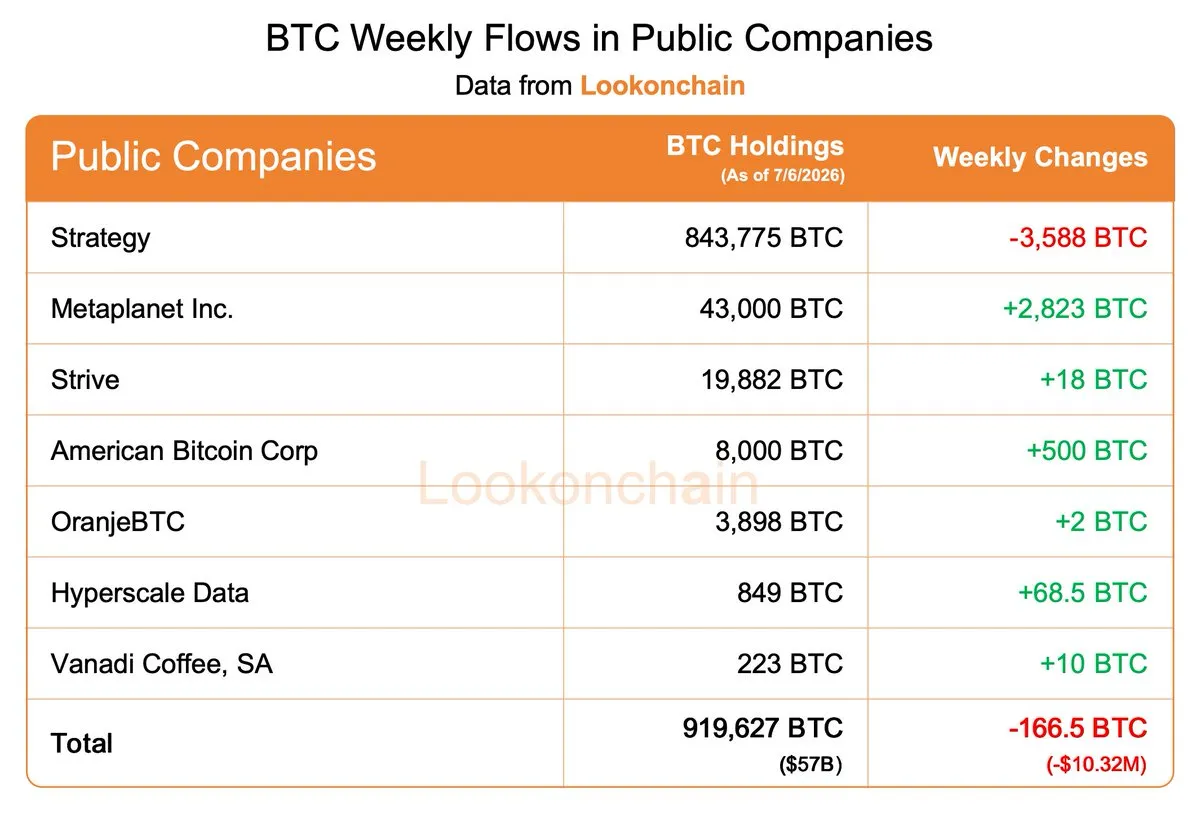Click the +2,823 BTC green value
Viewport: 1200px width, 818px height.
click(x=1075, y=309)
